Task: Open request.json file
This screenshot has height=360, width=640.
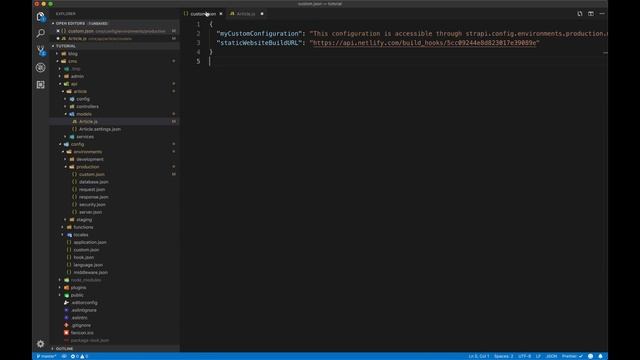Action: (92, 189)
